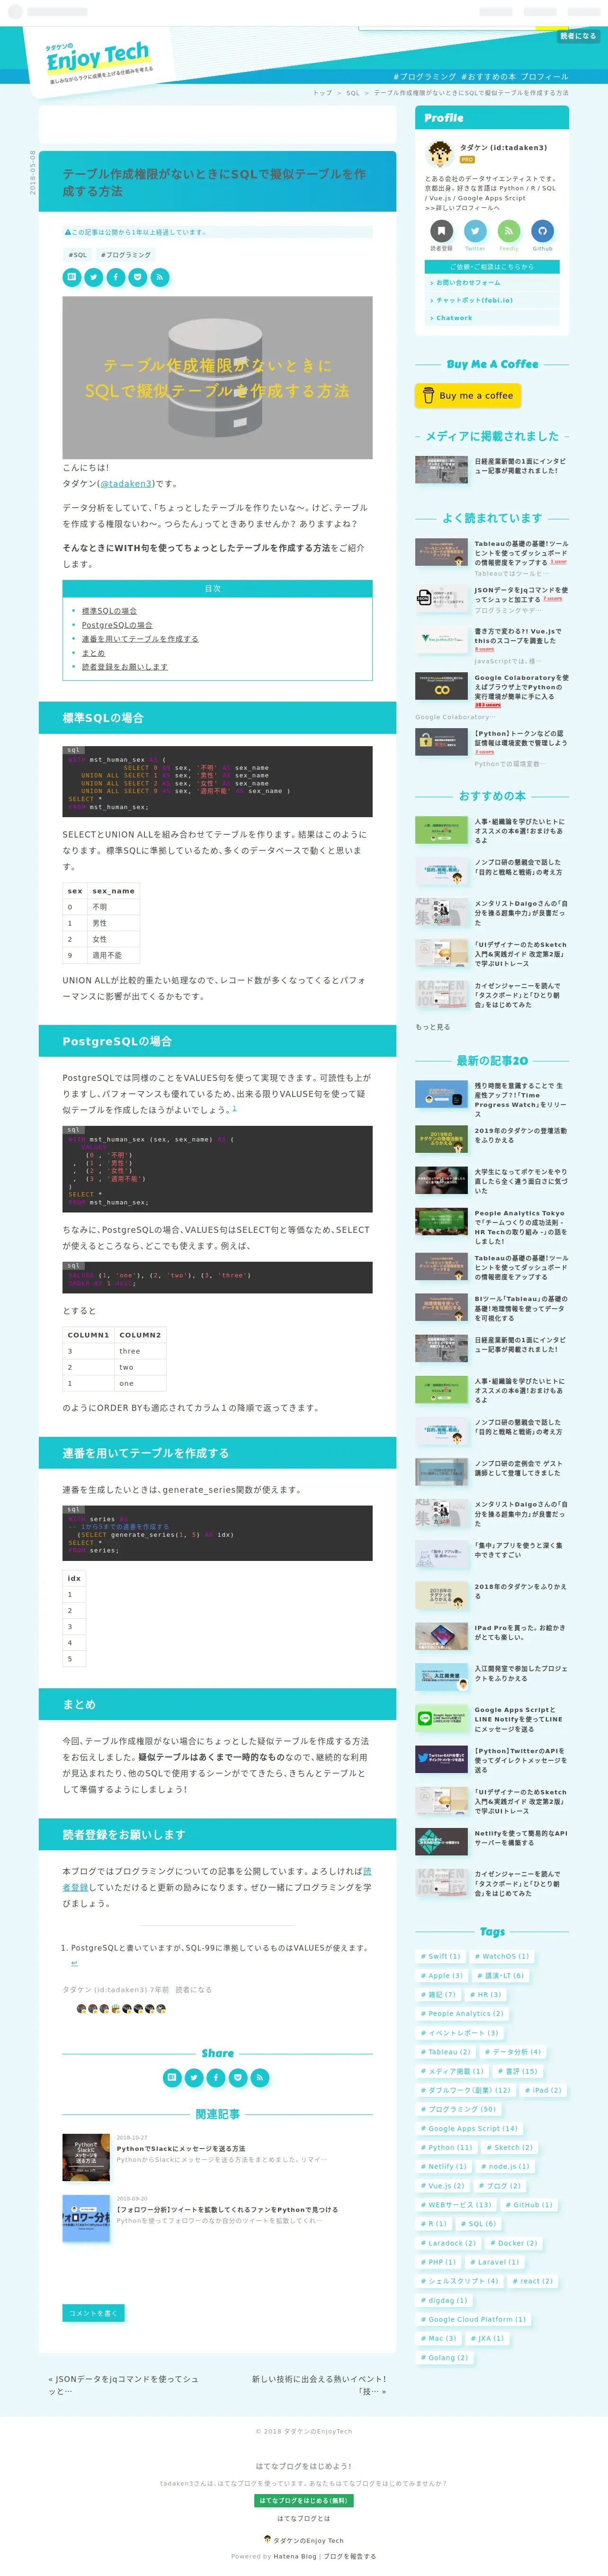
Task: Click the reader-subscribe bookmark icon in Profile
Action: point(441,231)
